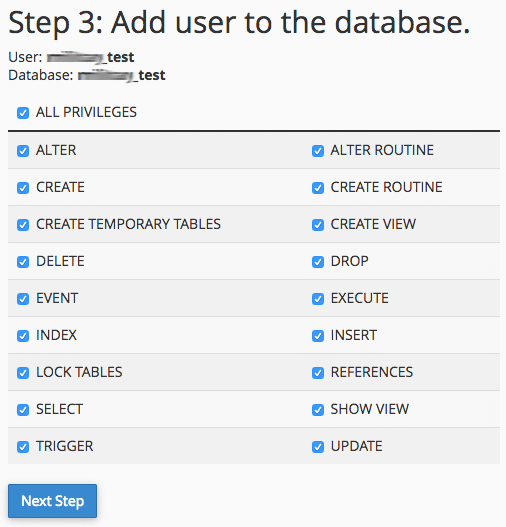Click the INSERT label text
This screenshot has width=506, height=527.
pos(353,335)
